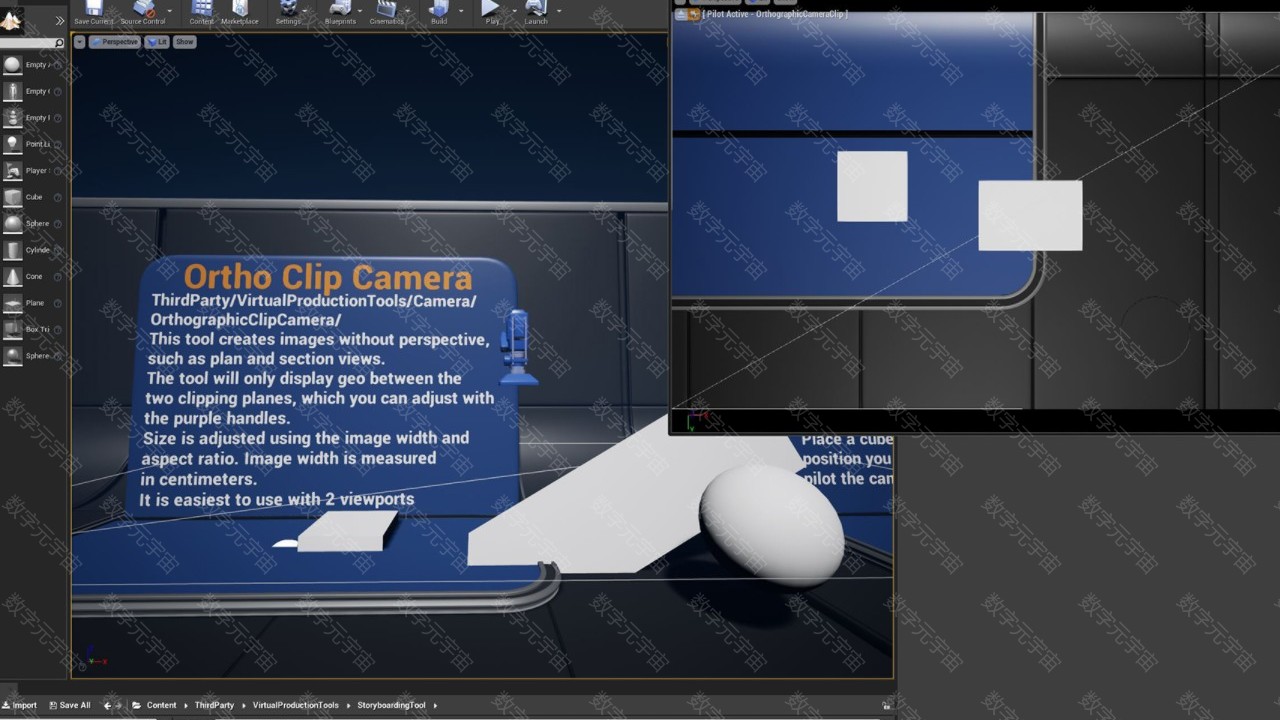Select the Cube actor in Place panel
Image resolution: width=1280 pixels, height=720 pixels.
[13, 198]
